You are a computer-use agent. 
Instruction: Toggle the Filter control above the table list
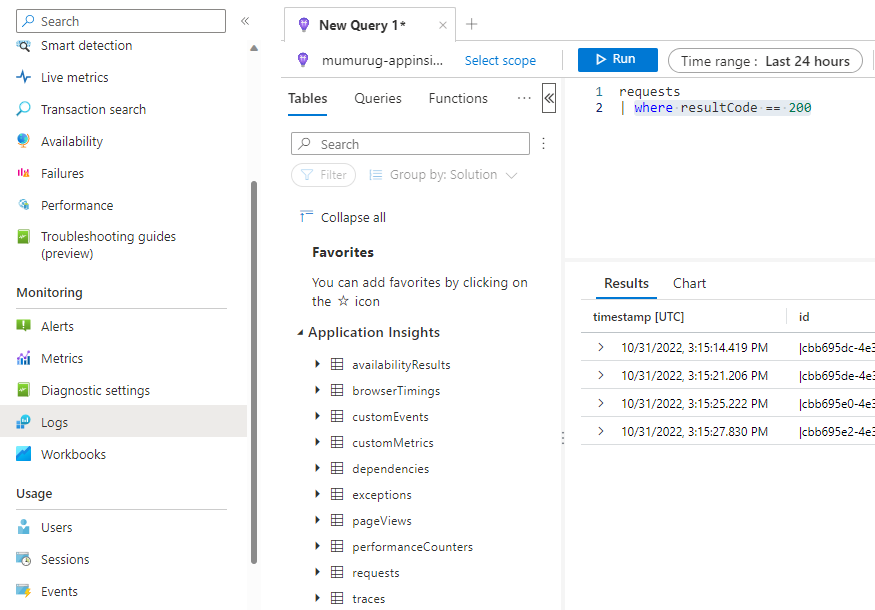[323, 174]
